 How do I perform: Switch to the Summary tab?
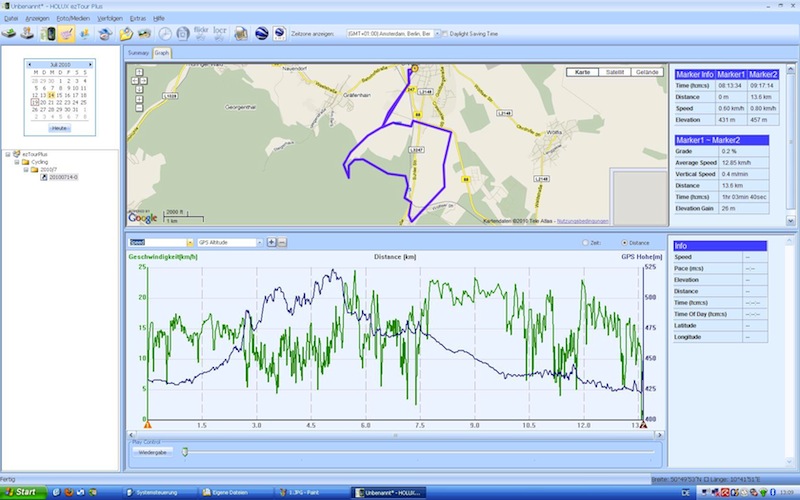(138, 53)
